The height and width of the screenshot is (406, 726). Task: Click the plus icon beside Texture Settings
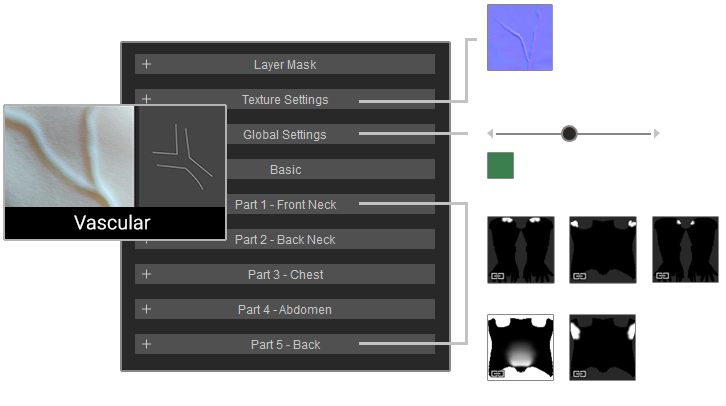tap(147, 99)
